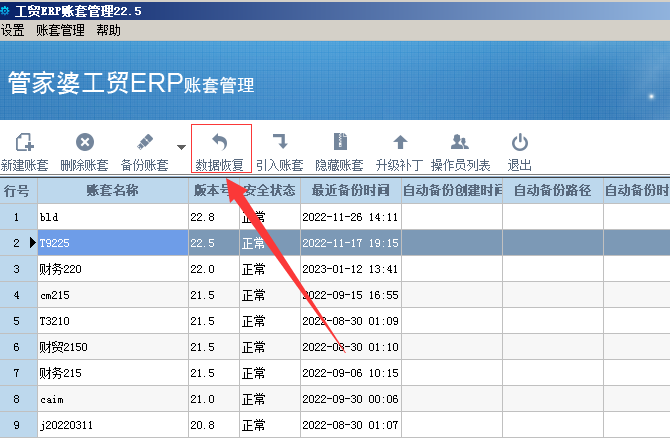Click the 升级补丁 toolbar icon
The height and width of the screenshot is (438, 670).
click(400, 142)
